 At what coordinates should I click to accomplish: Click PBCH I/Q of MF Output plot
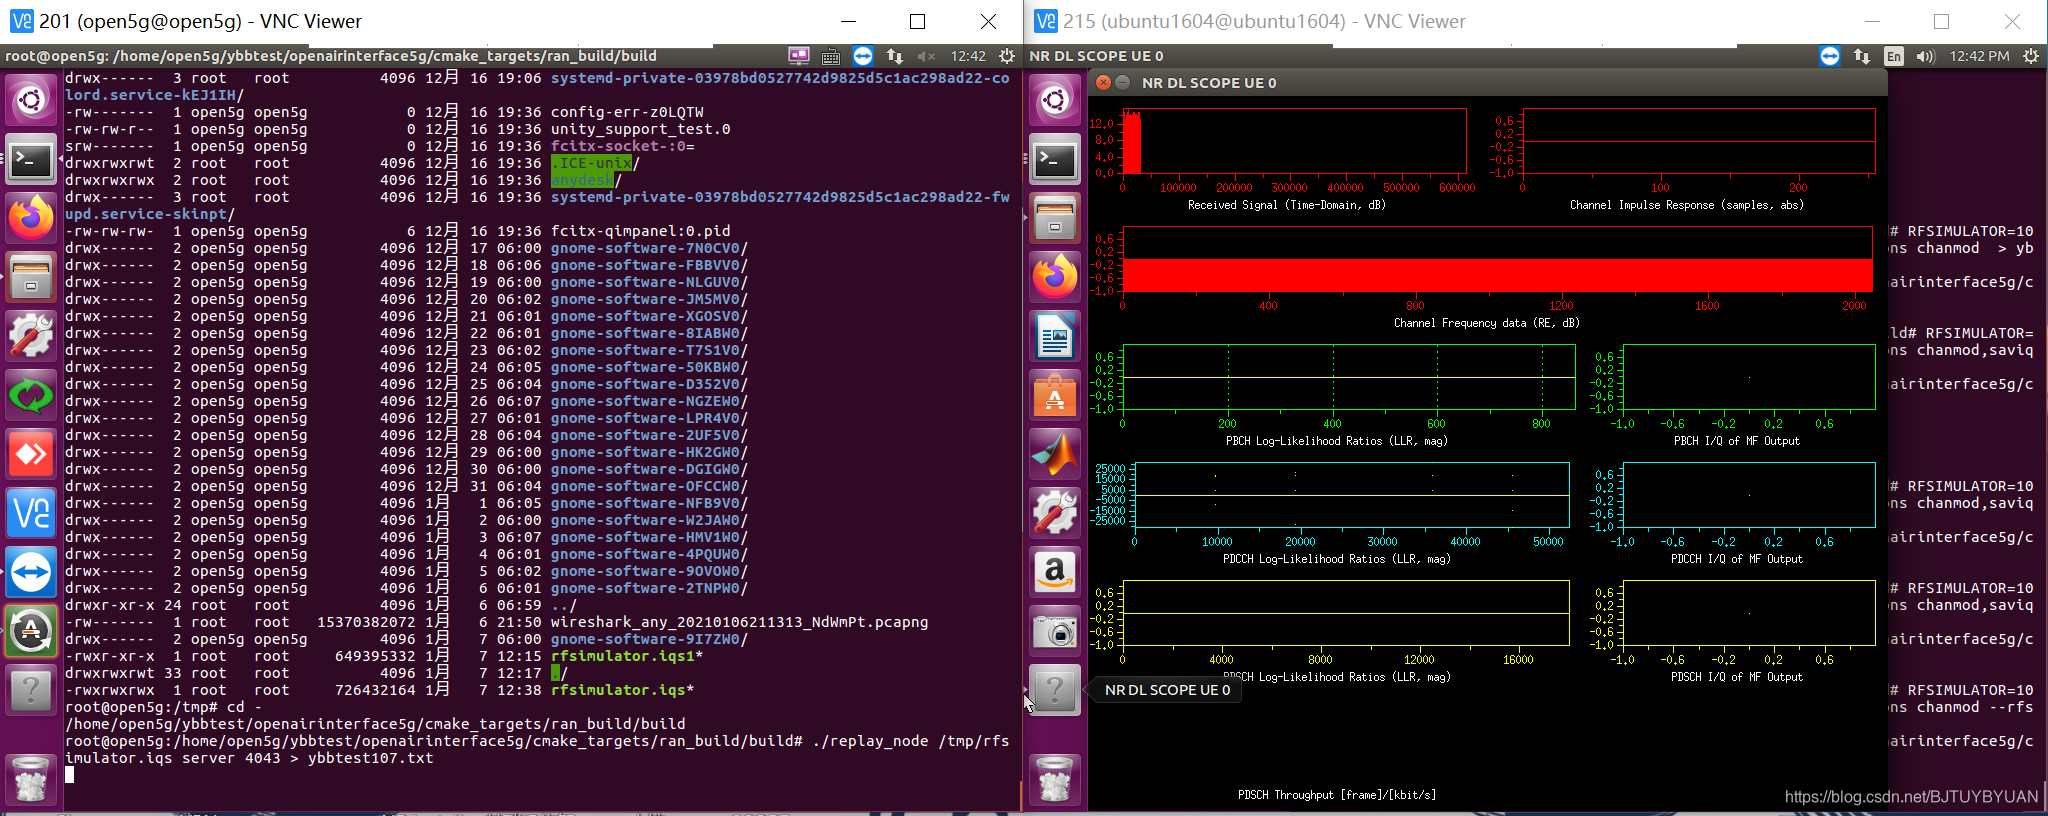coord(1749,377)
